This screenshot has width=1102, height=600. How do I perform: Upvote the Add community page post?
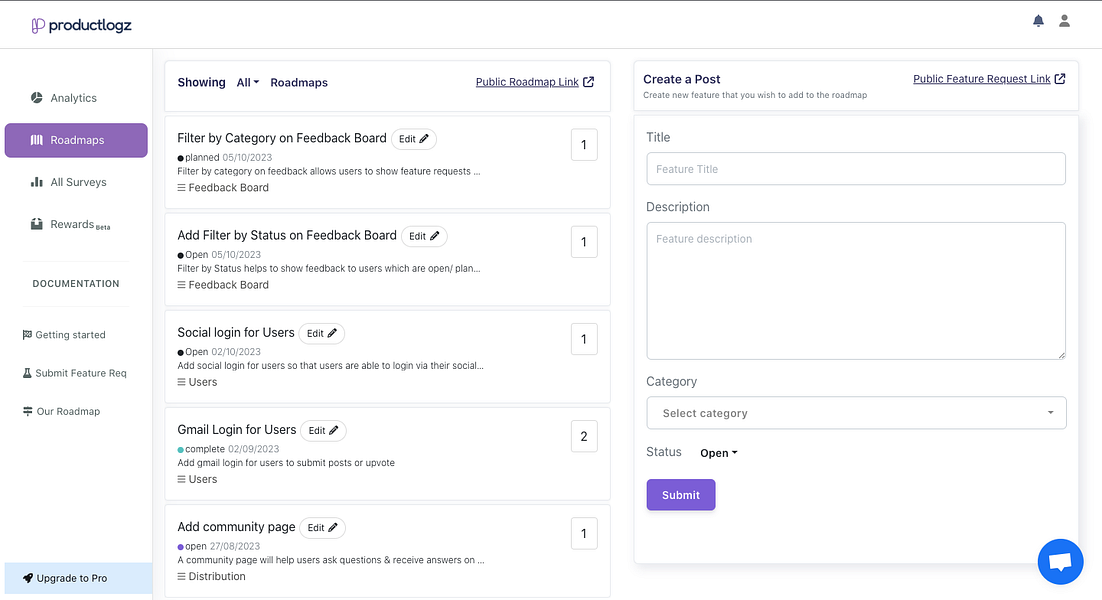[584, 534]
